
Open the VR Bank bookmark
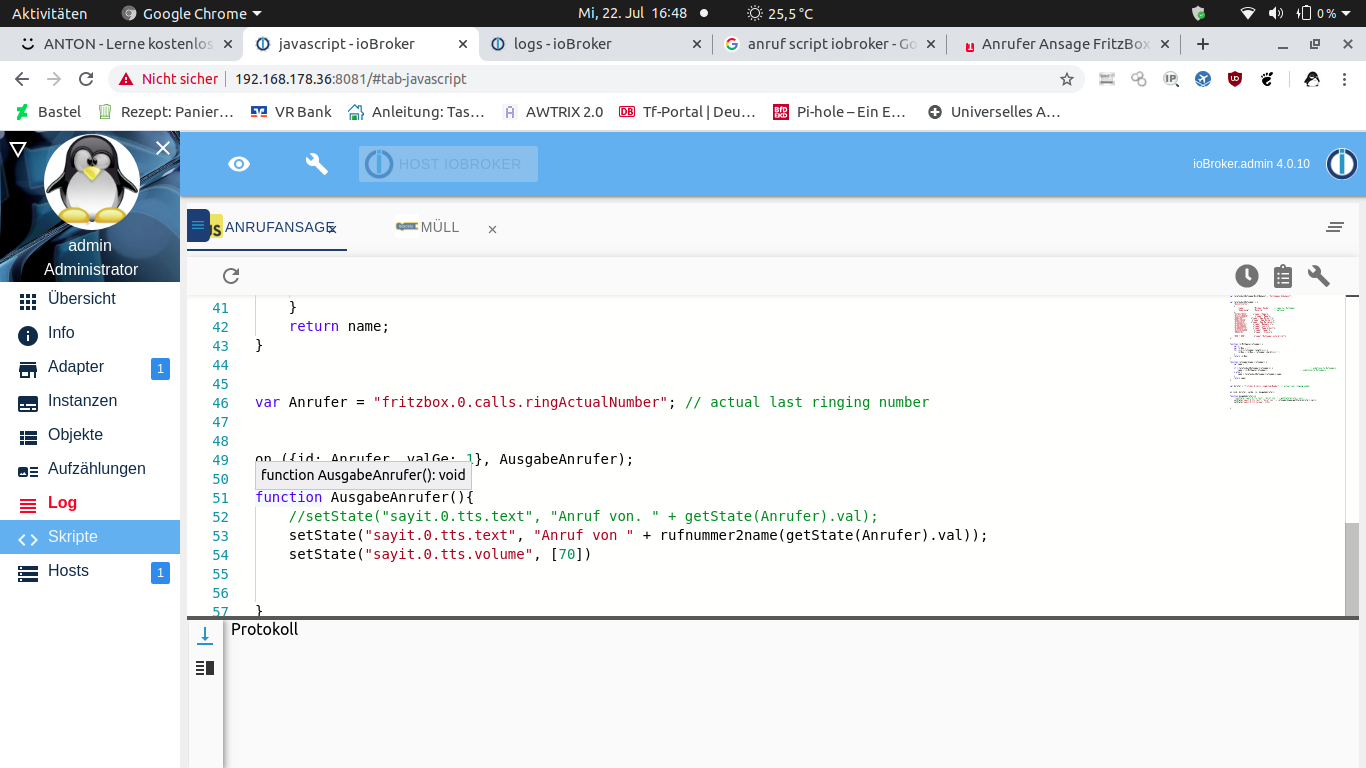pyautogui.click(x=291, y=112)
